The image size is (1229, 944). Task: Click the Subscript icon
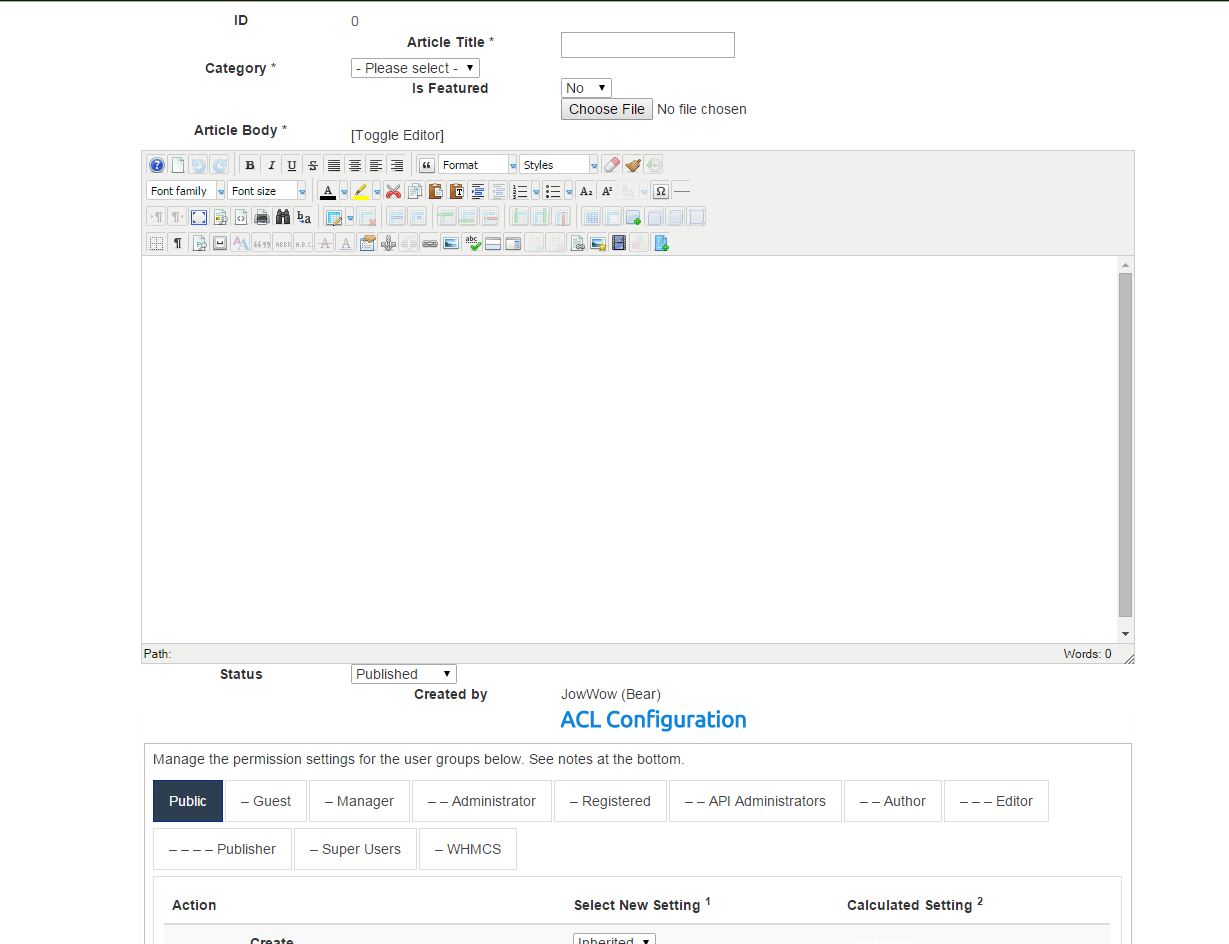pyautogui.click(x=586, y=191)
